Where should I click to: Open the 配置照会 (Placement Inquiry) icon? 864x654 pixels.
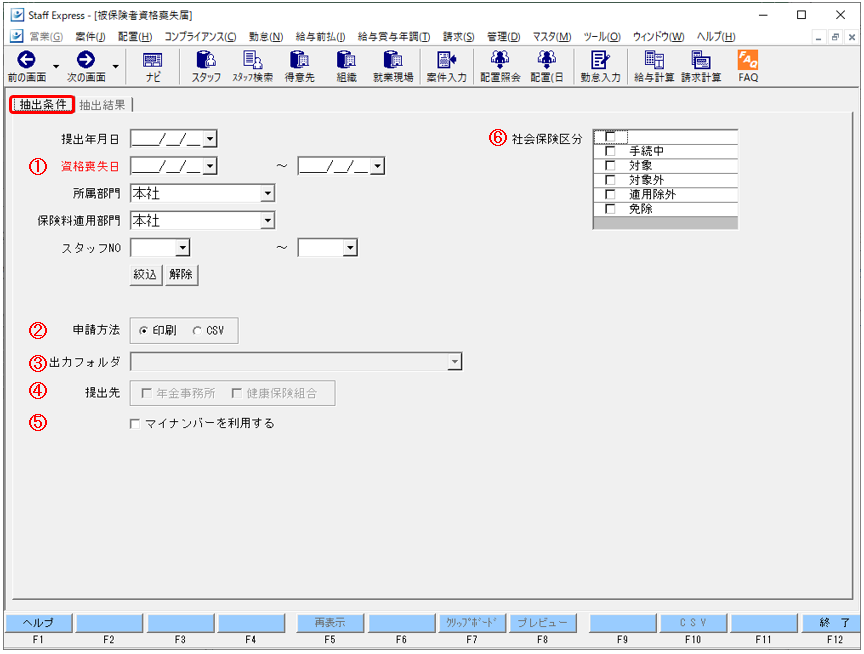(x=499, y=66)
